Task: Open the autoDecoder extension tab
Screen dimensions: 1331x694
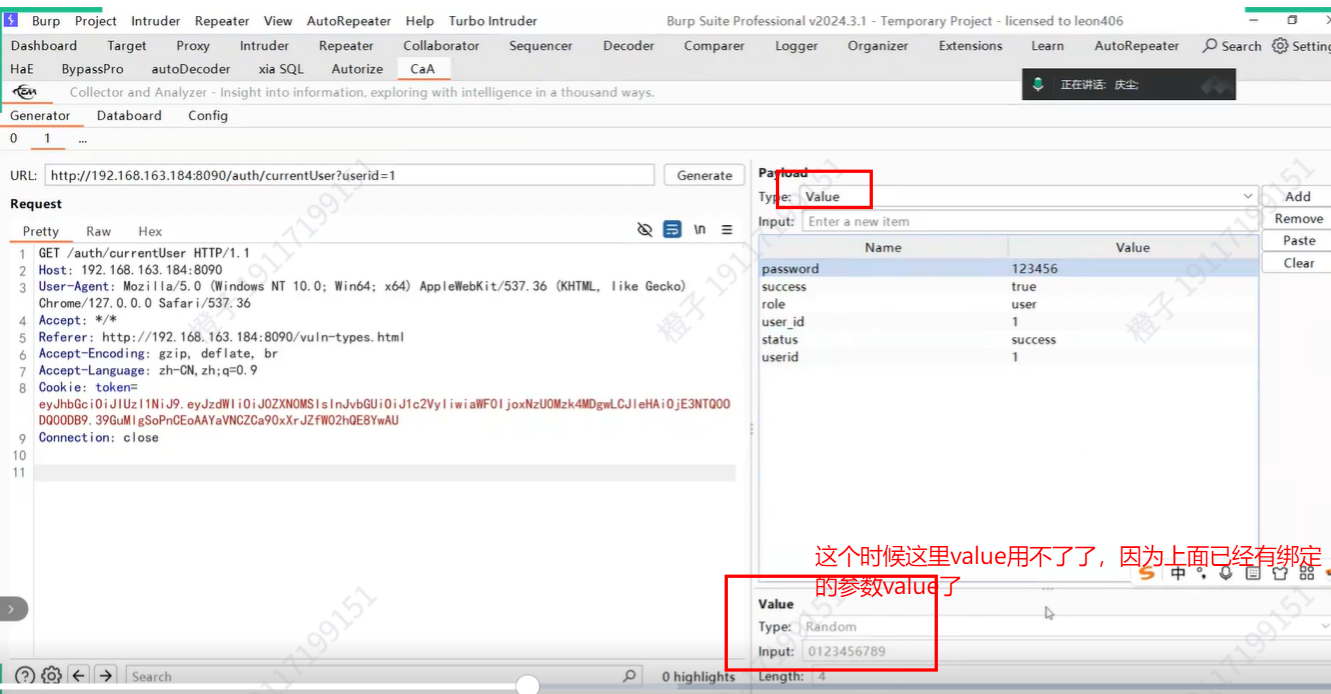Action: point(191,69)
